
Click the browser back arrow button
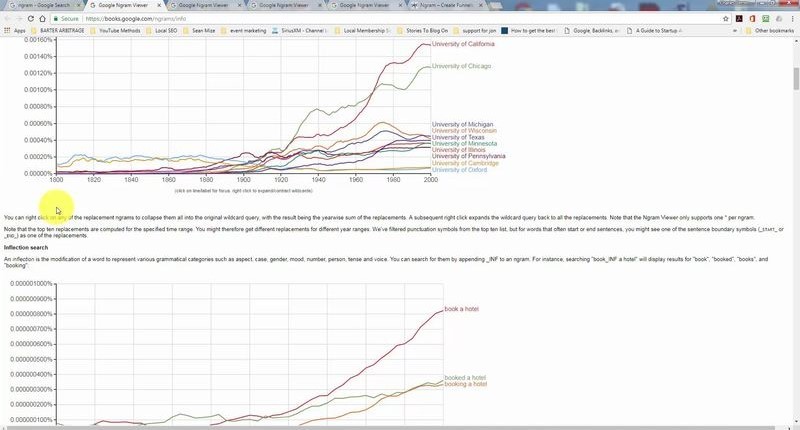pyautogui.click(x=7, y=18)
